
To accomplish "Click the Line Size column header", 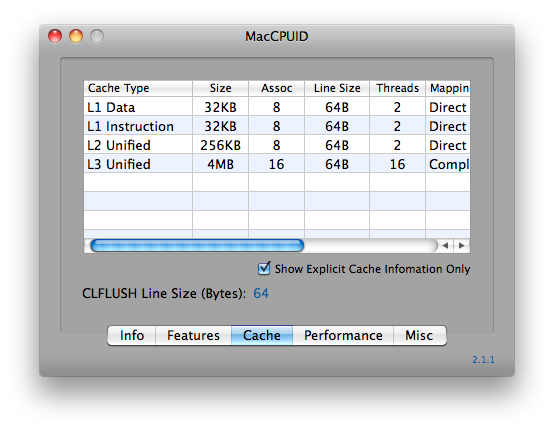I will point(337,88).
